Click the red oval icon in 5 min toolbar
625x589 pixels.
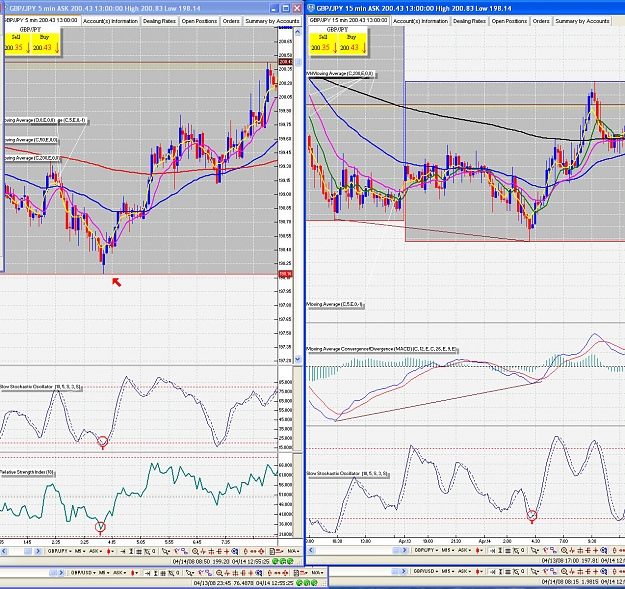coord(246,551)
